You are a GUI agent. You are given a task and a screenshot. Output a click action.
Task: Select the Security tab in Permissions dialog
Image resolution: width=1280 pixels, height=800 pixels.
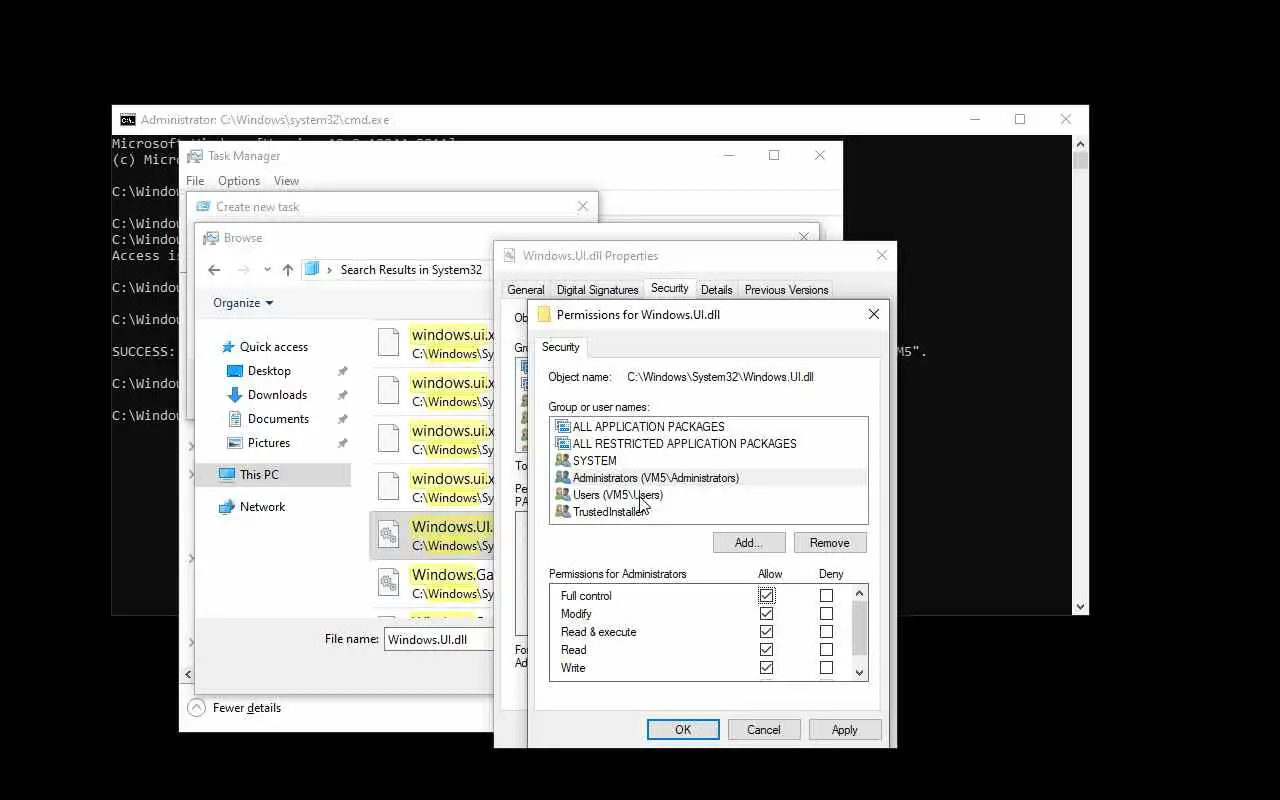pos(561,347)
